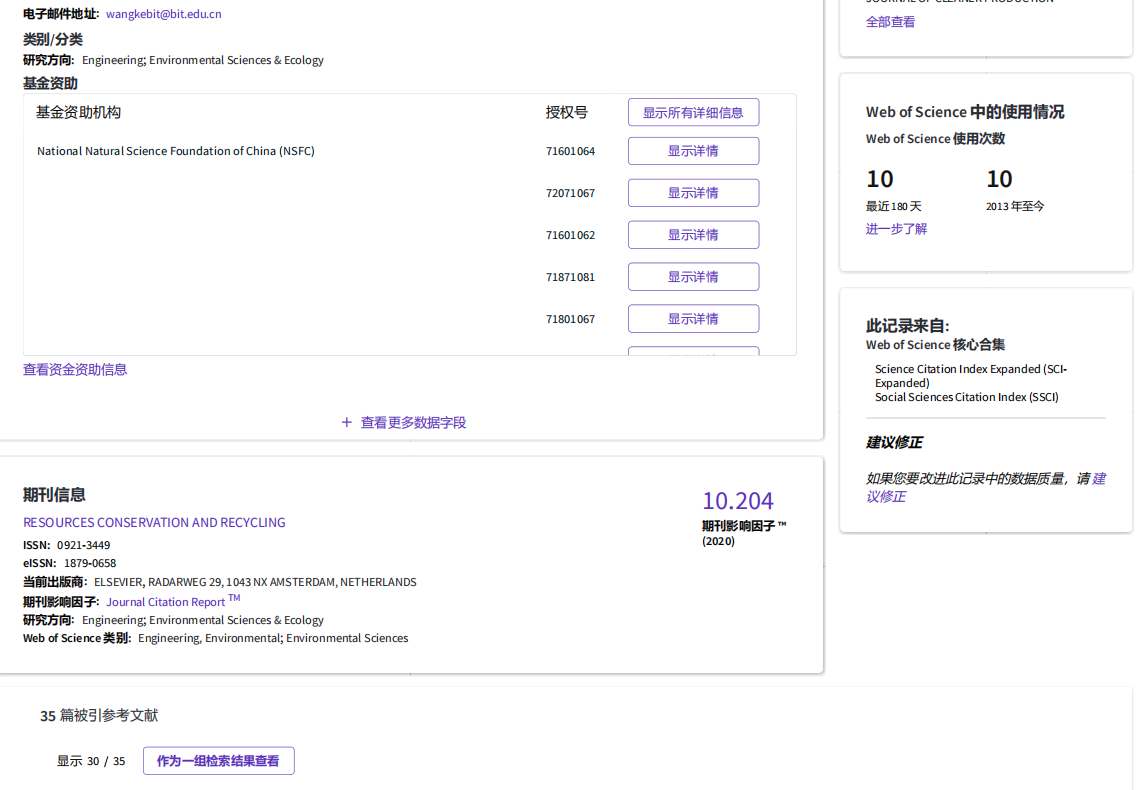This screenshot has width=1139, height=790.
Task: Open the Journal Citation Report link
Action: click(166, 602)
